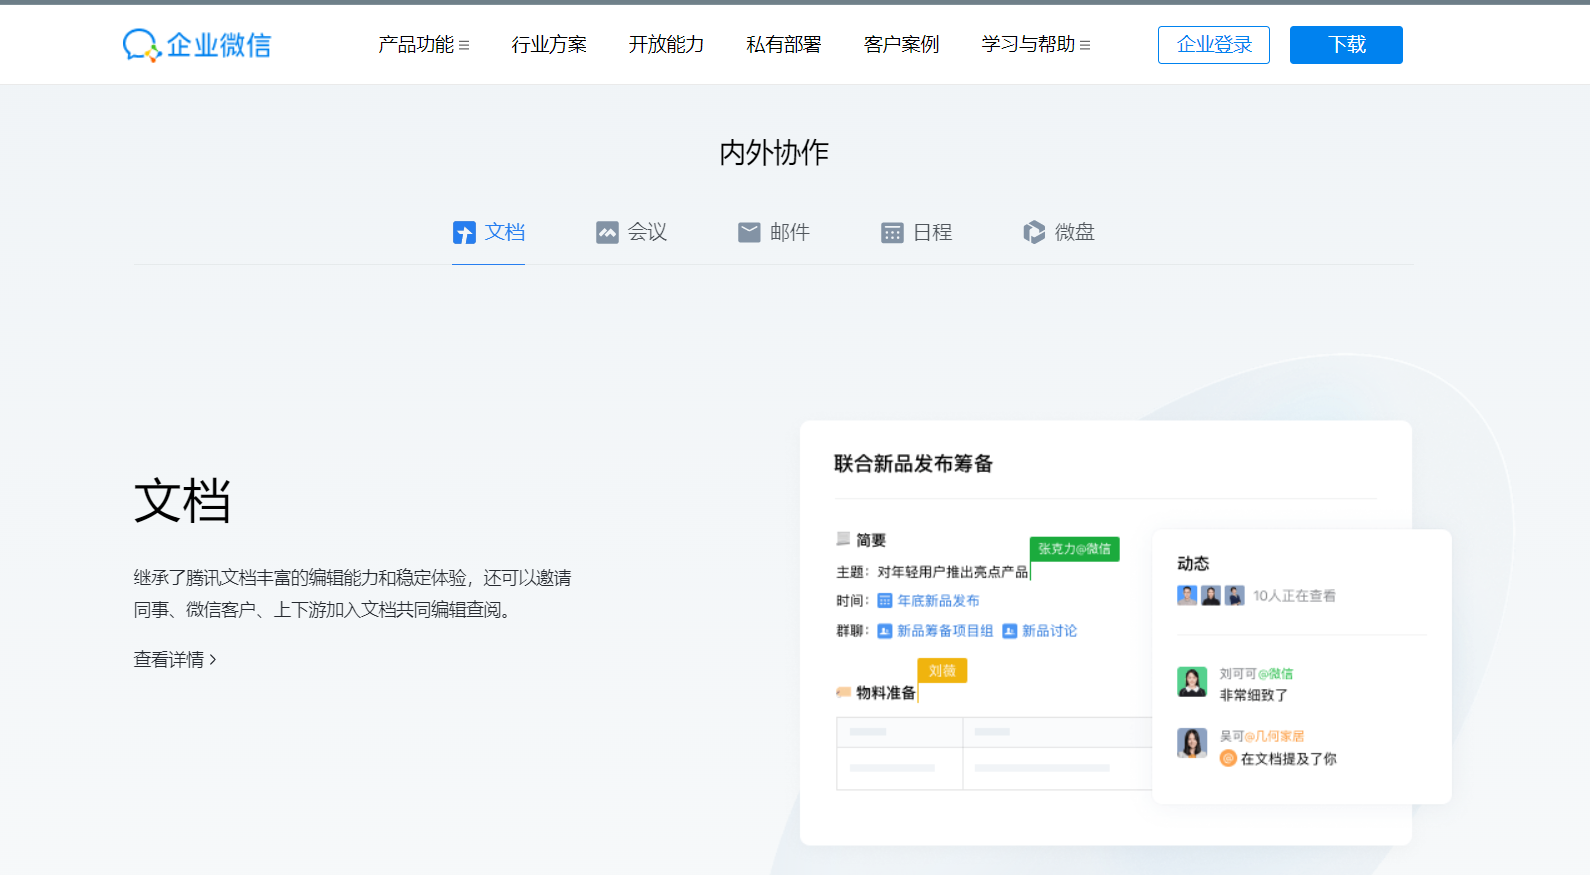This screenshot has height=875, width=1590.
Task: Click the 张克力@微信 green tag
Action: point(1075,549)
